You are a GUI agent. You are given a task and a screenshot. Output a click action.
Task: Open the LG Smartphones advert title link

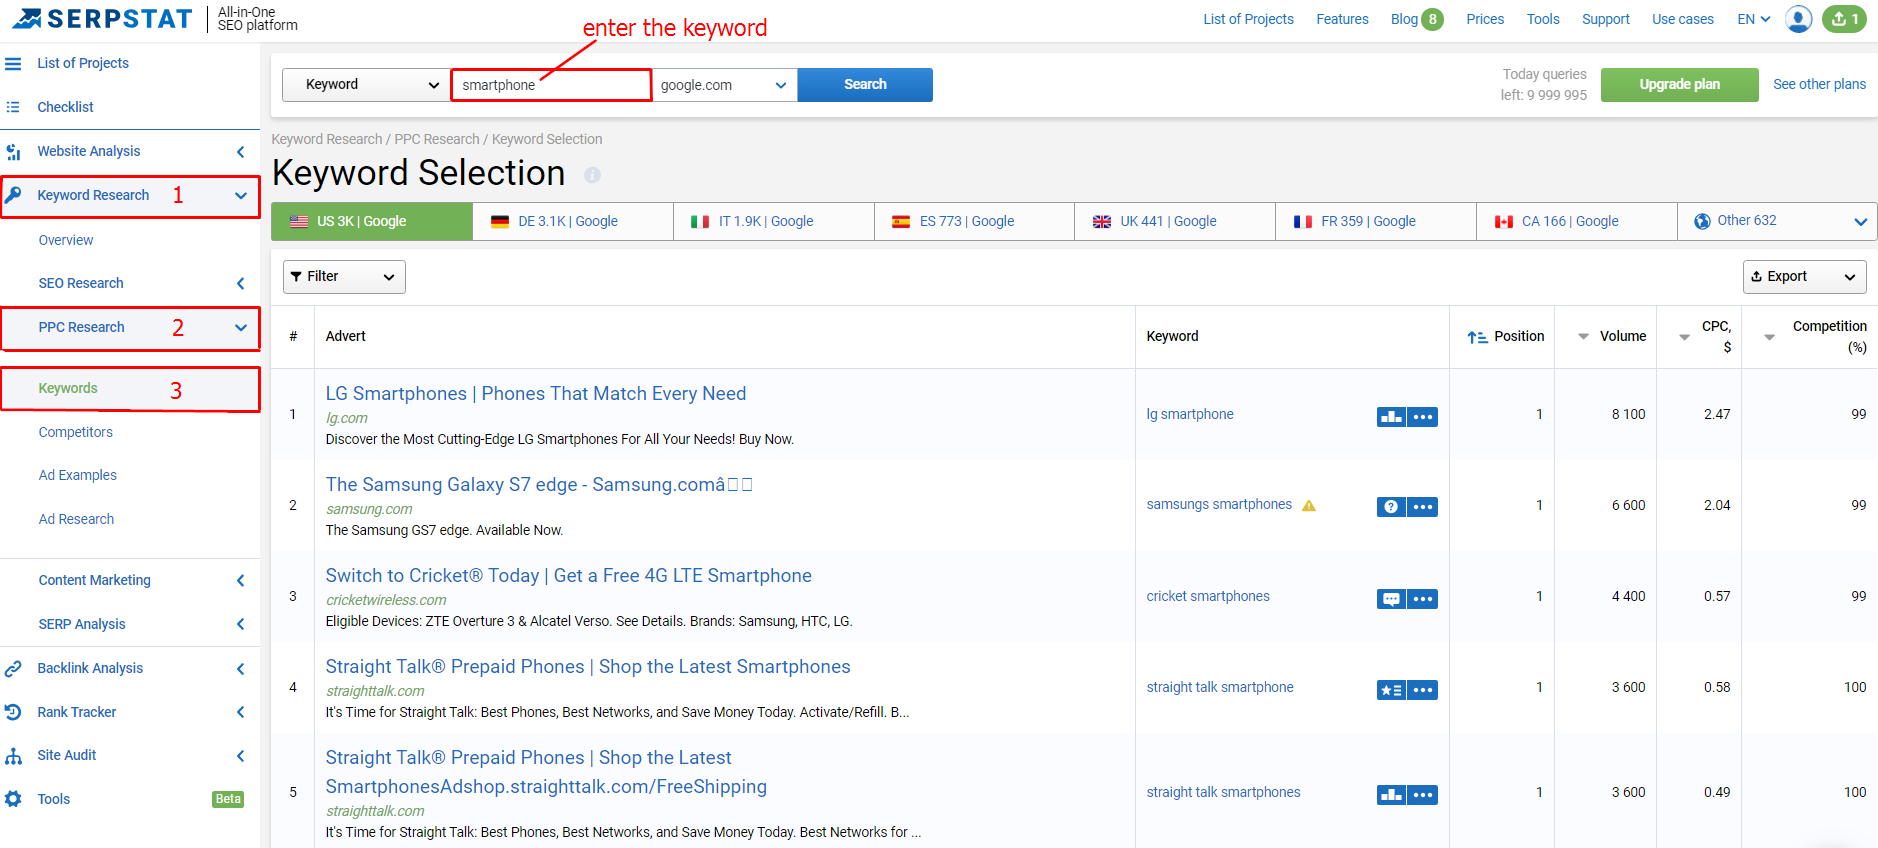tap(536, 394)
